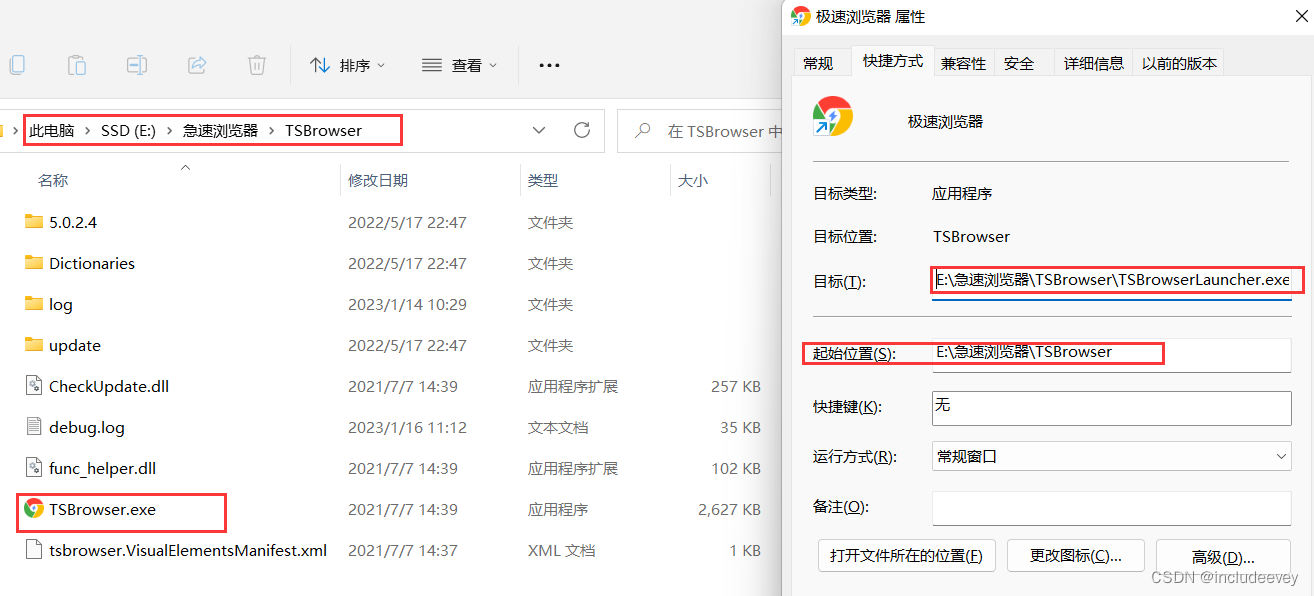This screenshot has height=596, width=1314.
Task: Switch to the 以前的版本 tab
Action: [1180, 63]
